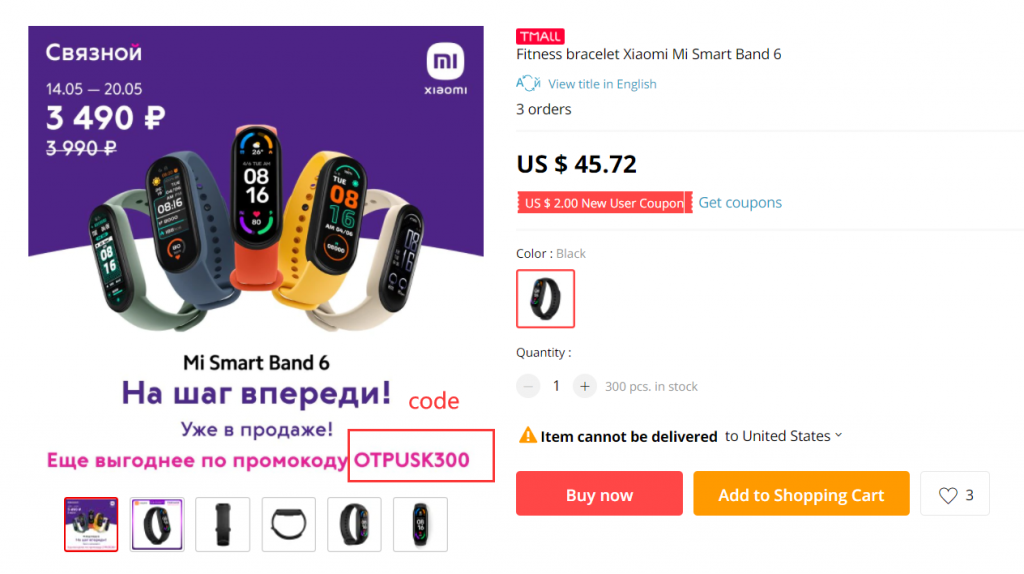Select the first promo banner thumbnail
The image size is (1024, 574).
(91, 524)
